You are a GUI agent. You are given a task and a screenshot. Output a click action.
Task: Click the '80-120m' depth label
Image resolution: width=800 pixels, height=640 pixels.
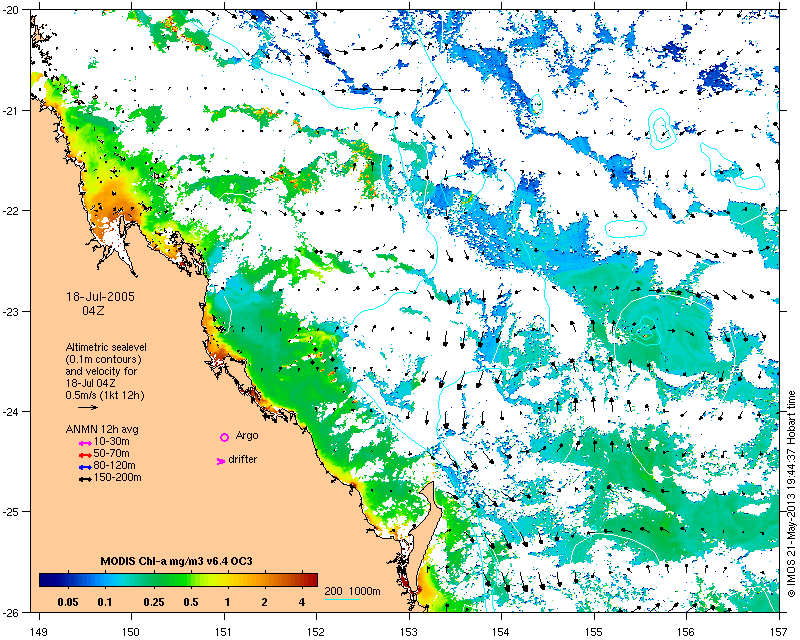[115, 465]
